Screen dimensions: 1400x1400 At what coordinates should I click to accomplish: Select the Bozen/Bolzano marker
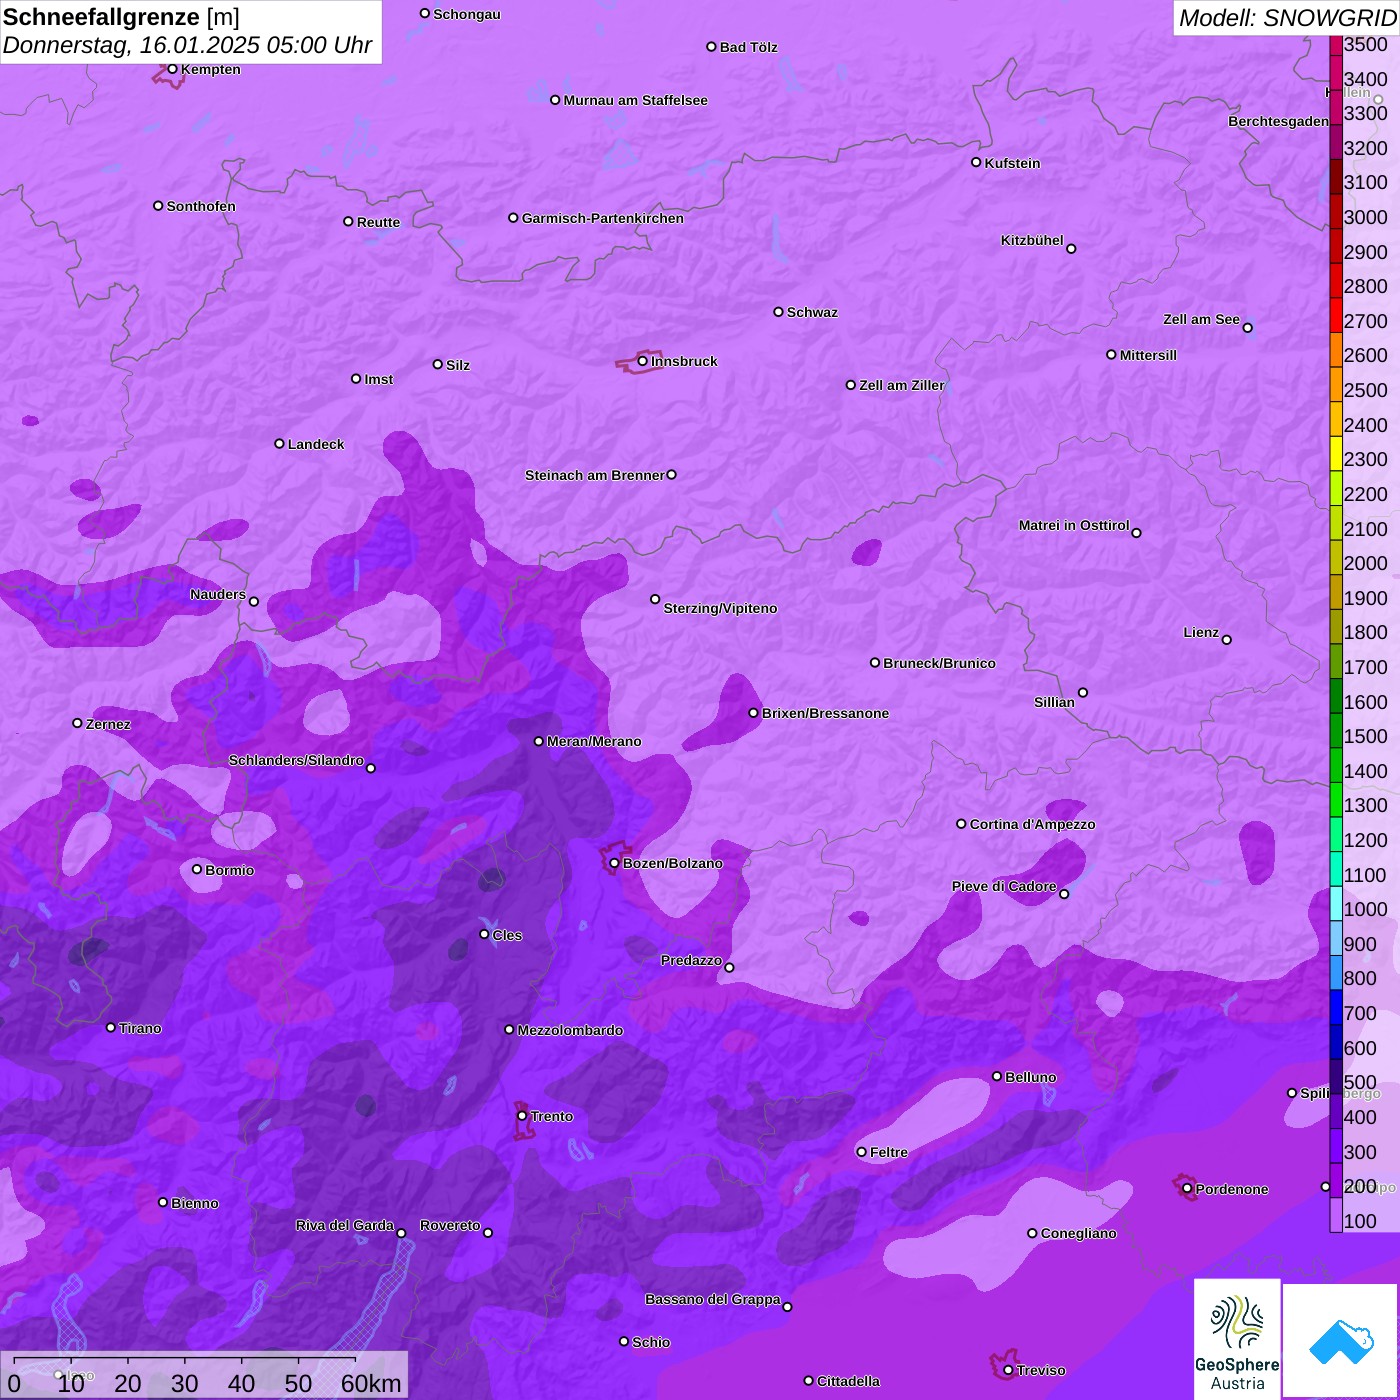[615, 863]
